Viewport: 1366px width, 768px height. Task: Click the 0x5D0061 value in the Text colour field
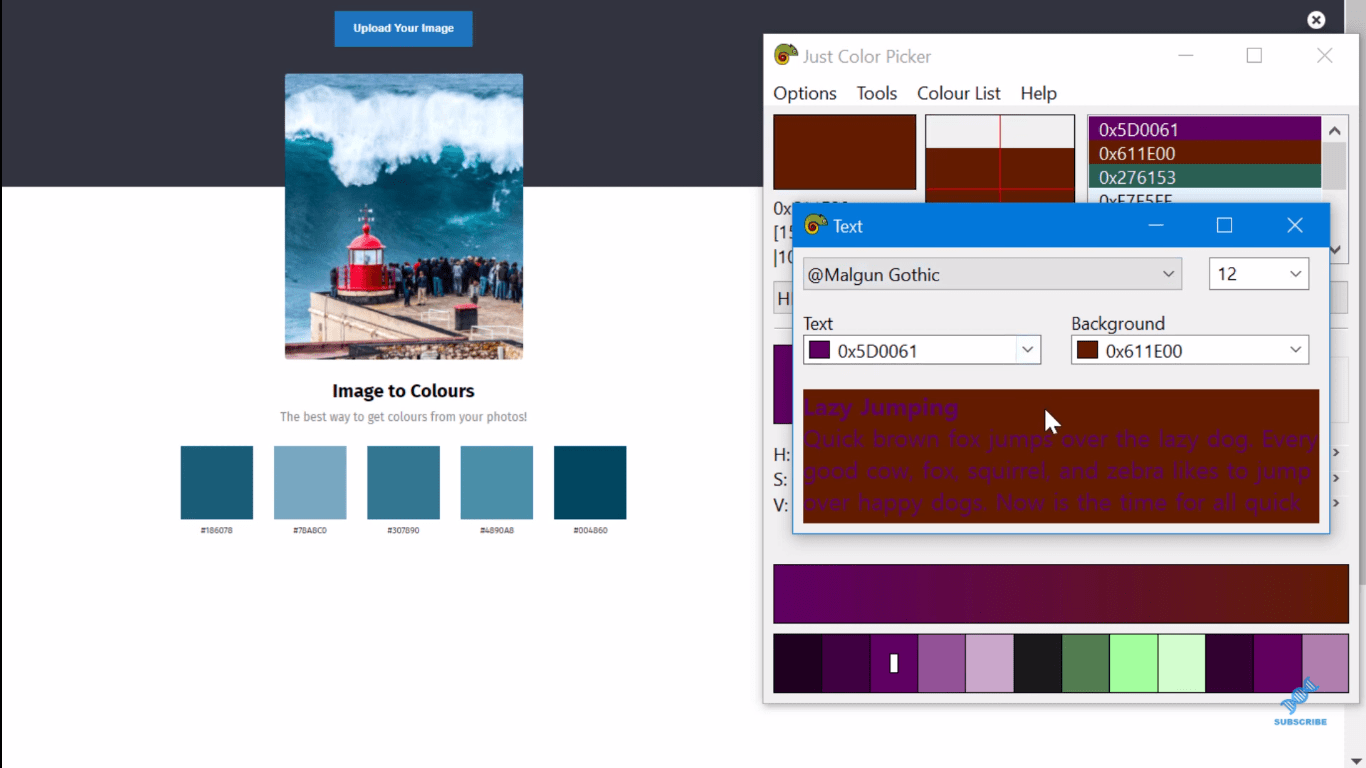pos(878,351)
